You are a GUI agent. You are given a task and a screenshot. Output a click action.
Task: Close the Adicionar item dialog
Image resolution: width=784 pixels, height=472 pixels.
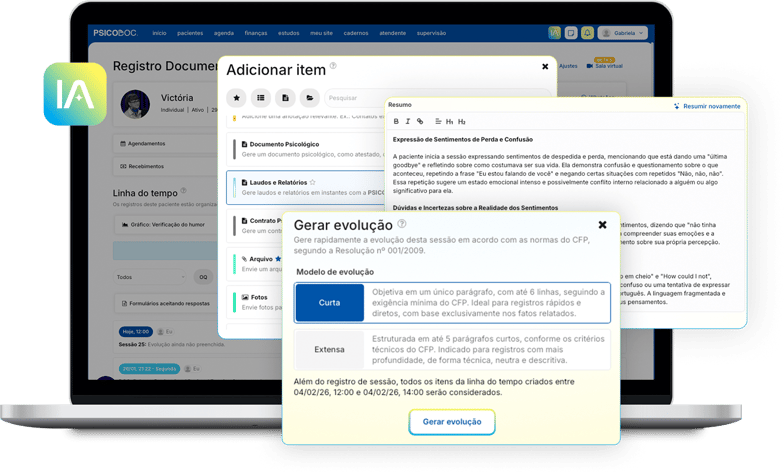[545, 66]
